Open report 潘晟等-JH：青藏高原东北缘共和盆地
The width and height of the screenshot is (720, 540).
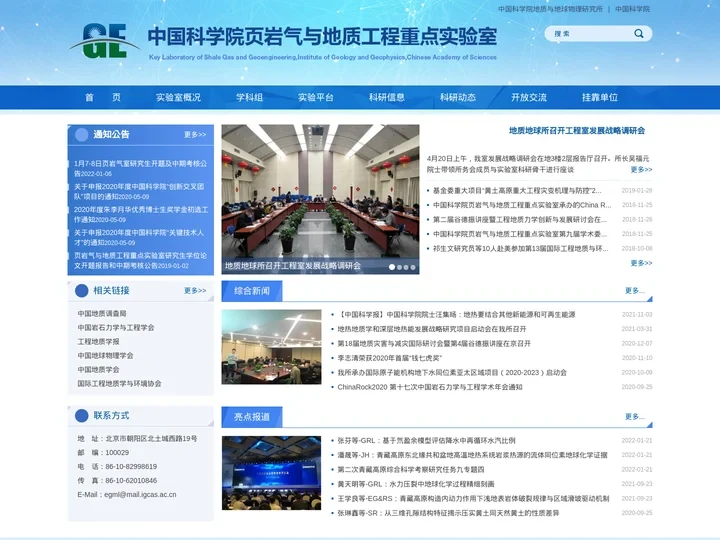[x=472, y=455]
